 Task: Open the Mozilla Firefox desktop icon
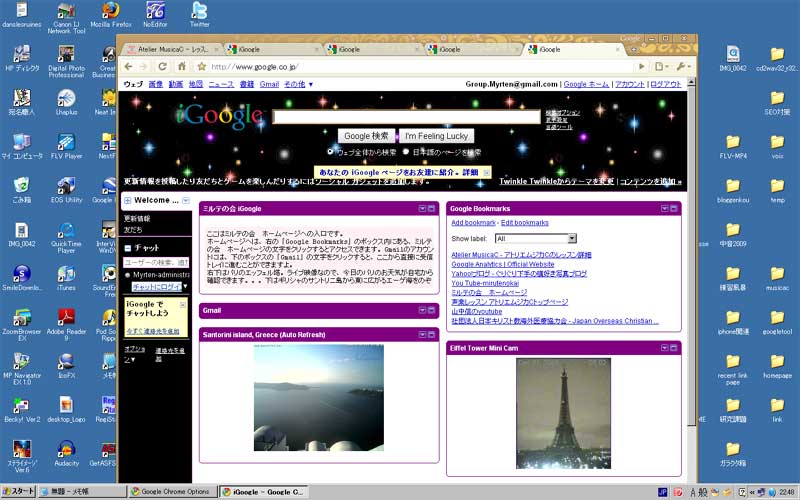tap(111, 15)
